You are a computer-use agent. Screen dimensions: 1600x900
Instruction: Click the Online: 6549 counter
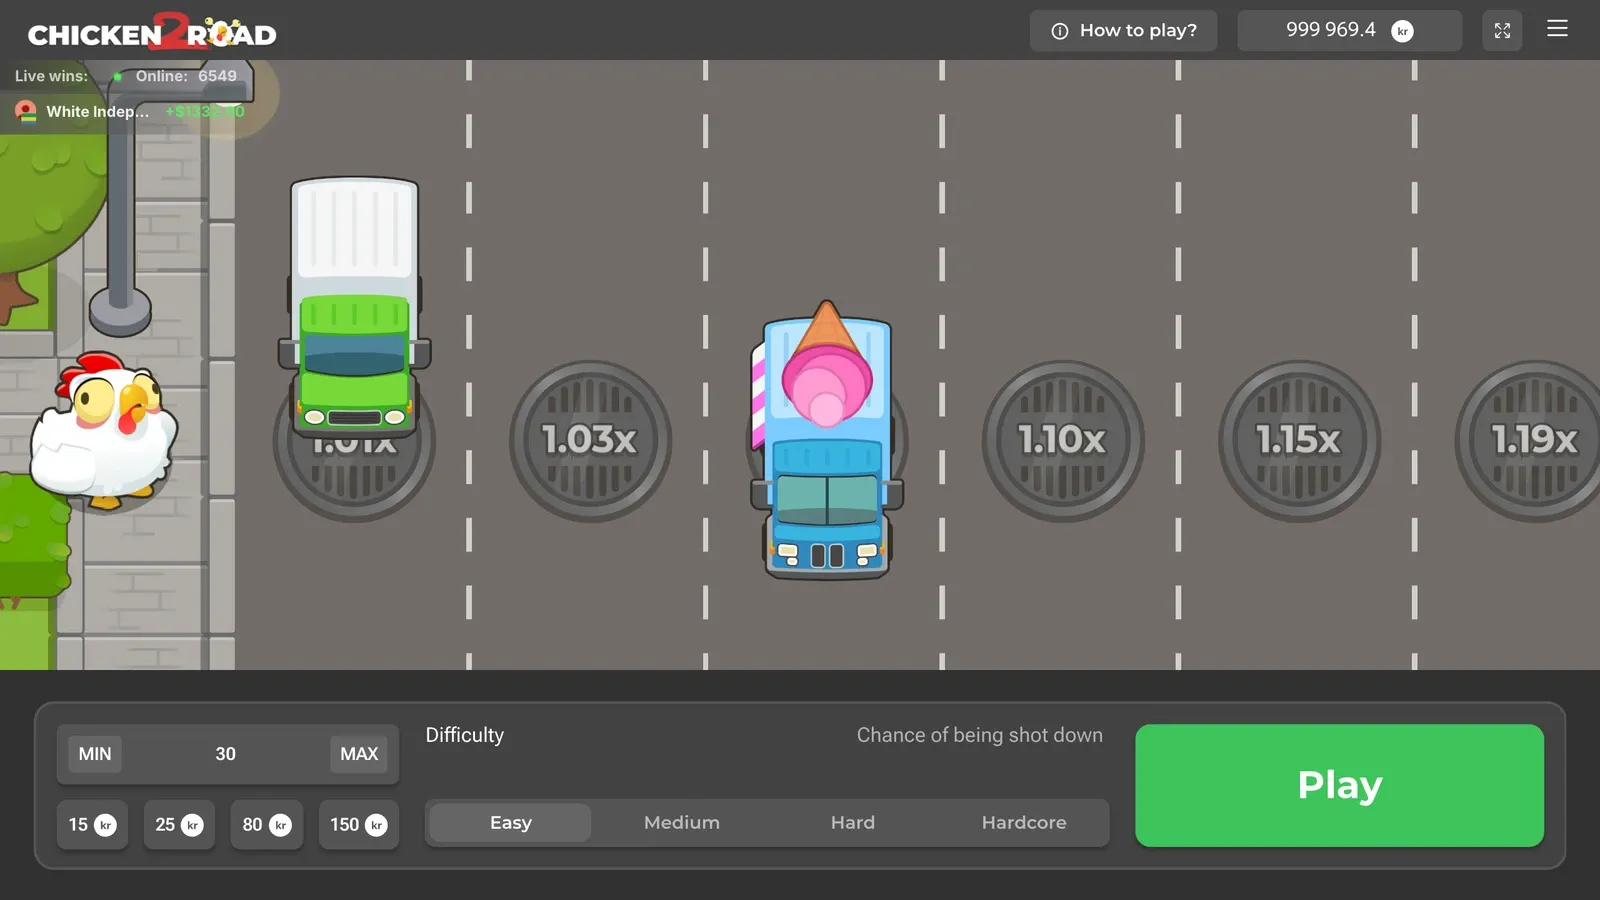186,76
